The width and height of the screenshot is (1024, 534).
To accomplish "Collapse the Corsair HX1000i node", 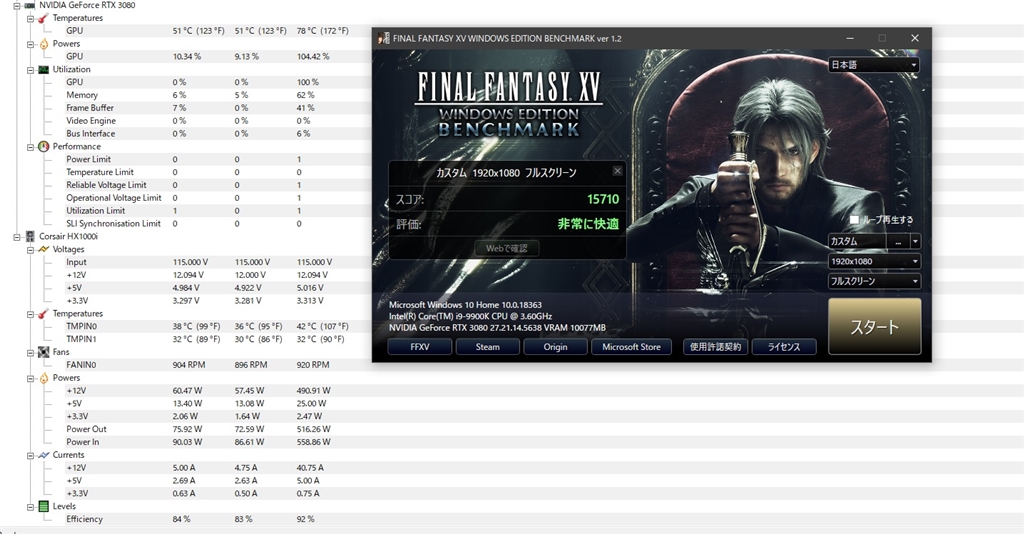I will pyautogui.click(x=17, y=236).
